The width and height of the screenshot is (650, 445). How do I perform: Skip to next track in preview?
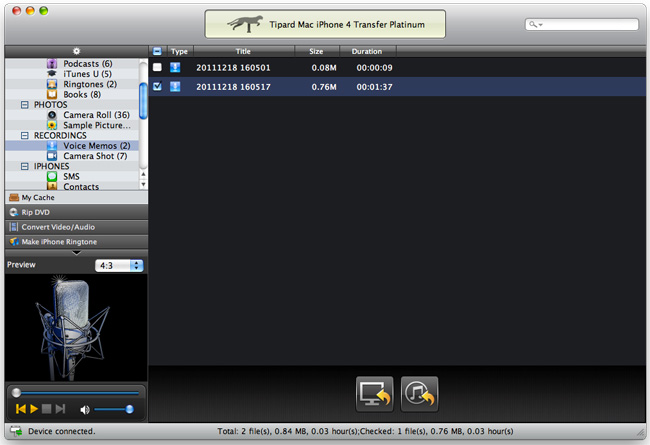click(x=61, y=409)
